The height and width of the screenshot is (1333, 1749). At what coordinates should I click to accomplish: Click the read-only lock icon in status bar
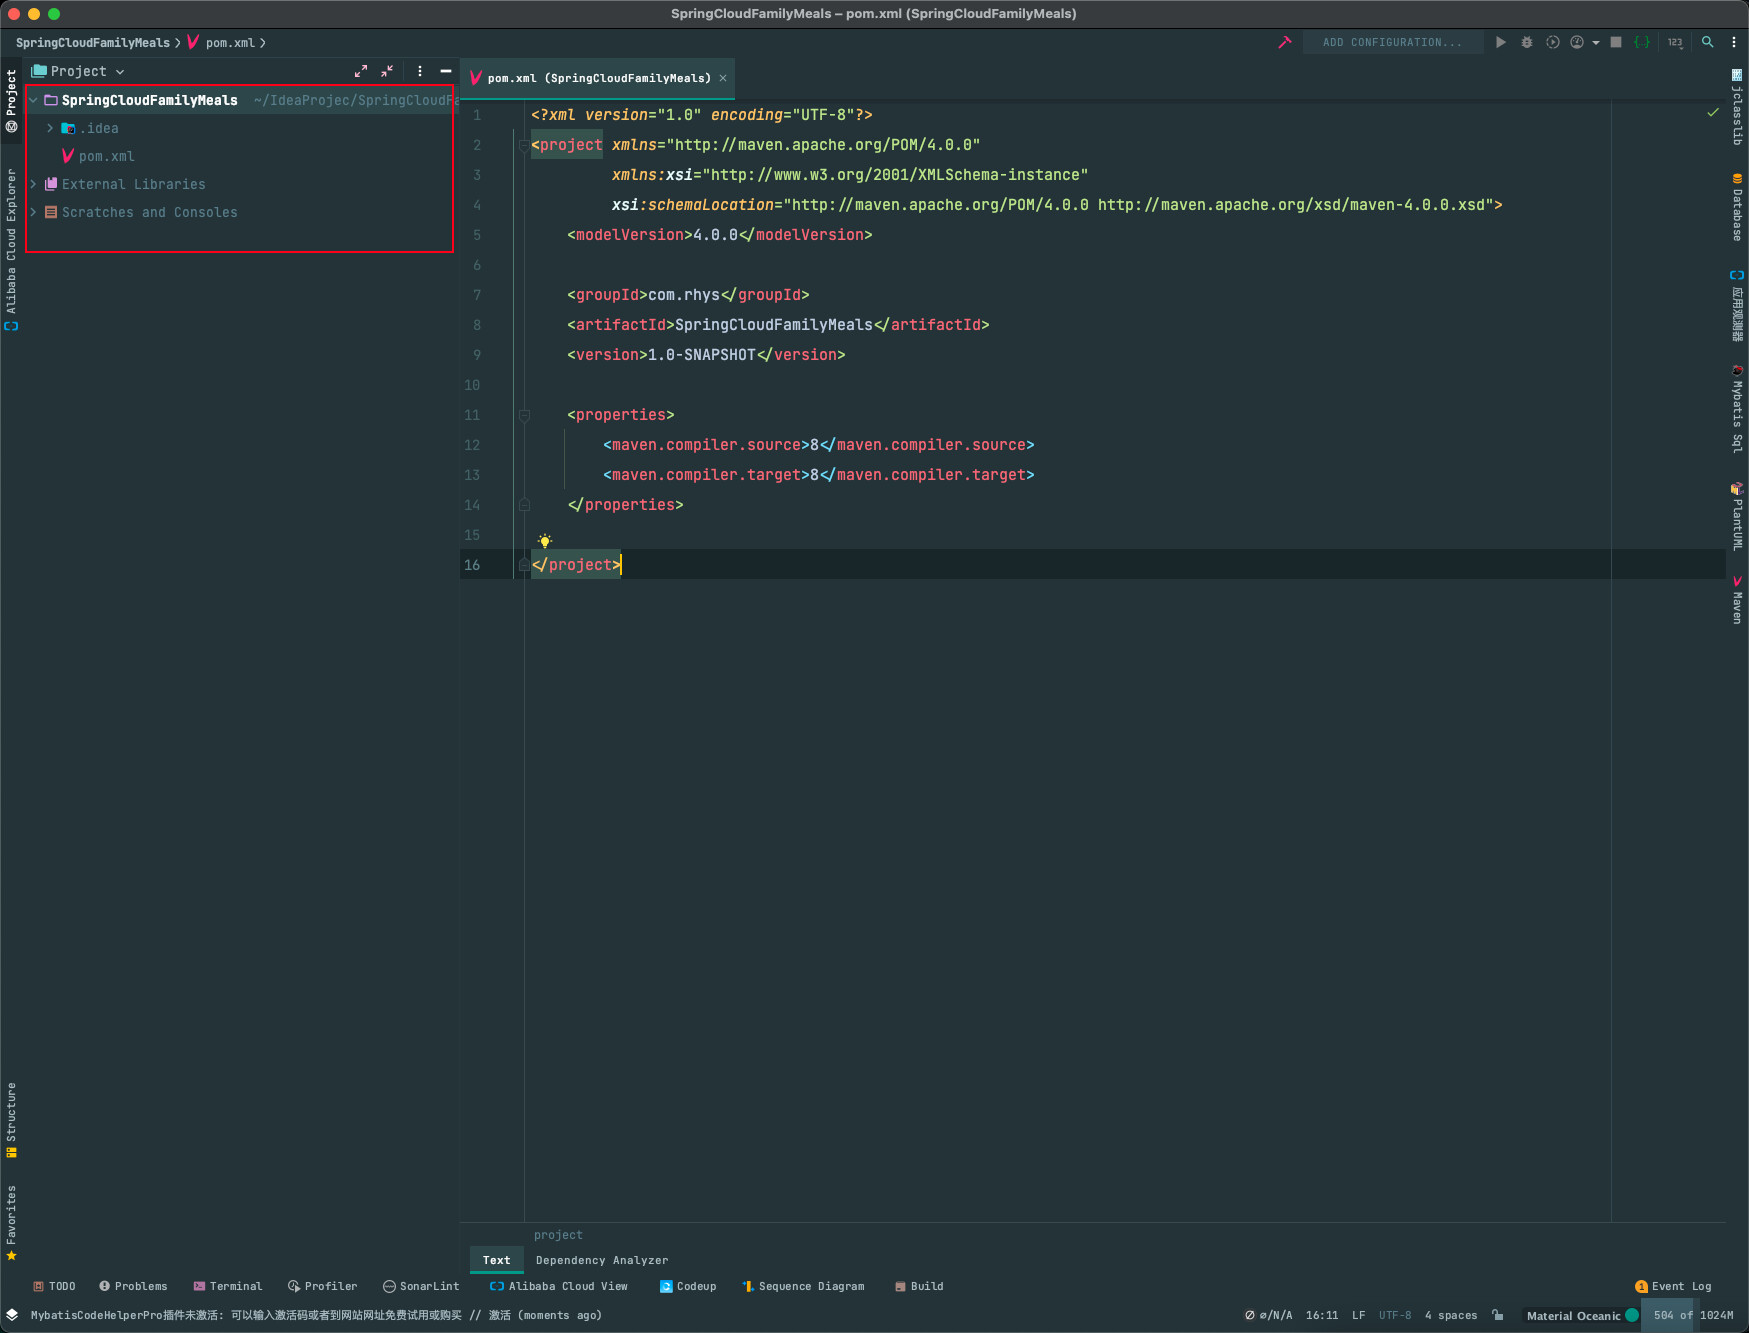[1497, 1315]
